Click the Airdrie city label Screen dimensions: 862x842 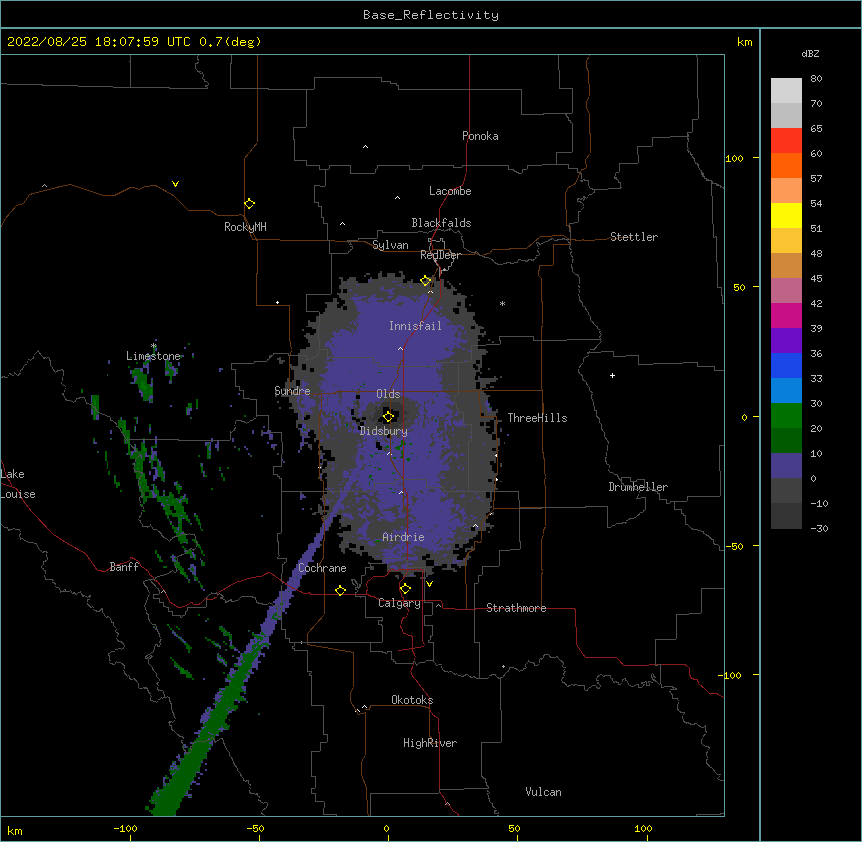click(x=403, y=537)
